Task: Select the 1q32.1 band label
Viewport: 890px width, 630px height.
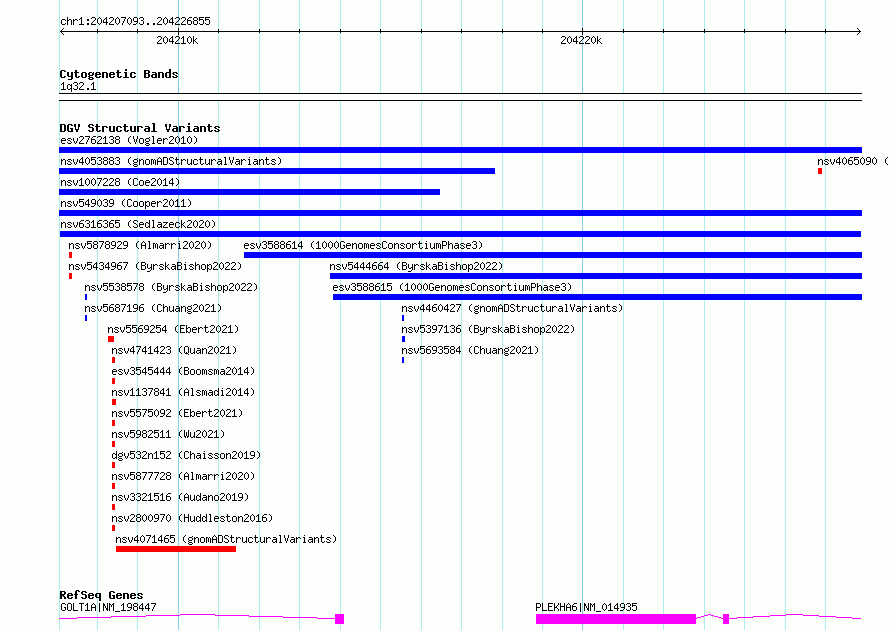Action: point(78,86)
